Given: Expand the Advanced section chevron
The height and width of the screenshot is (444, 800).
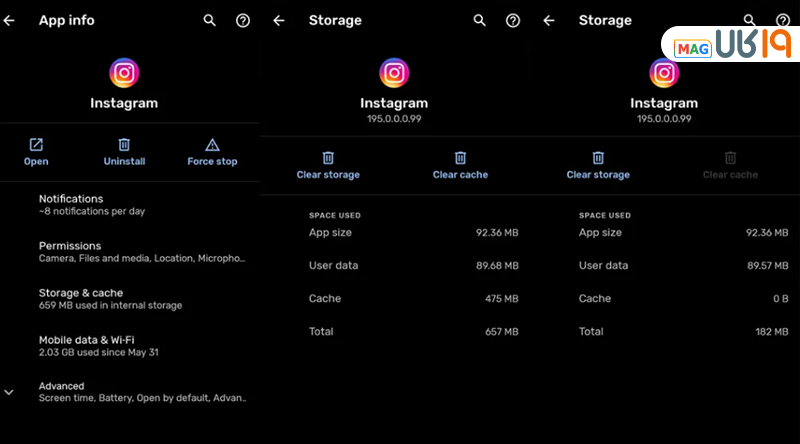Looking at the screenshot, I should (9, 392).
